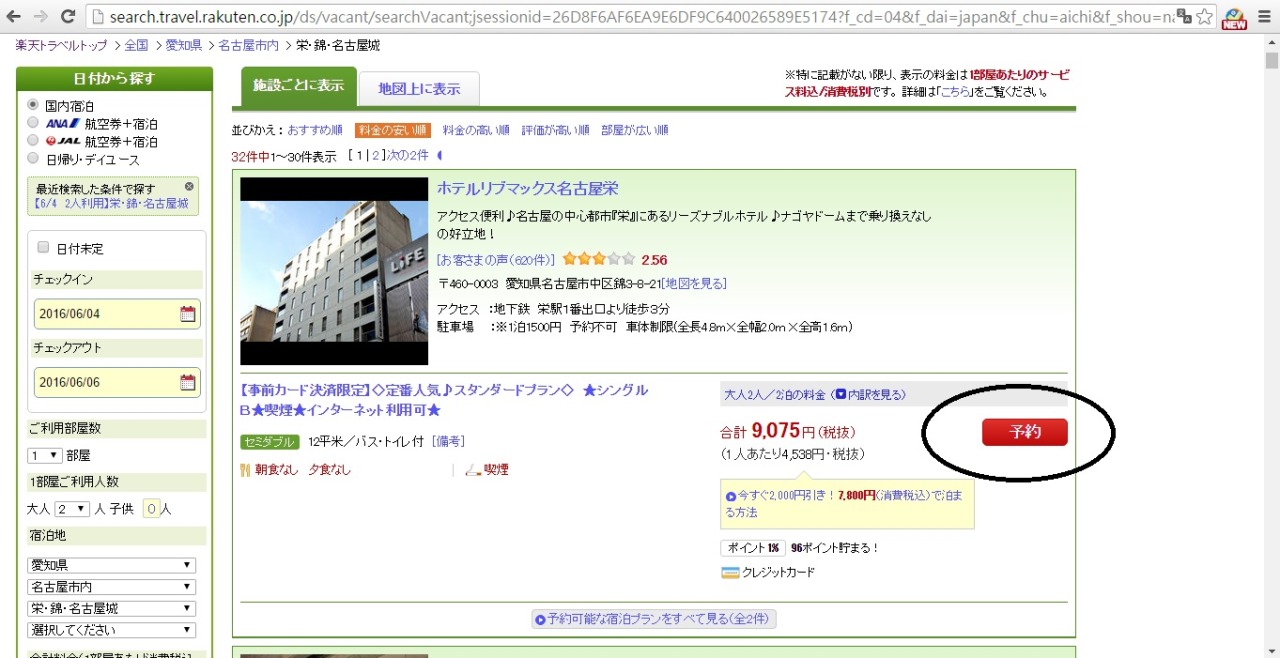This screenshot has height=658, width=1280.
Task: Click the browser forward arrow
Action: pyautogui.click(x=41, y=16)
